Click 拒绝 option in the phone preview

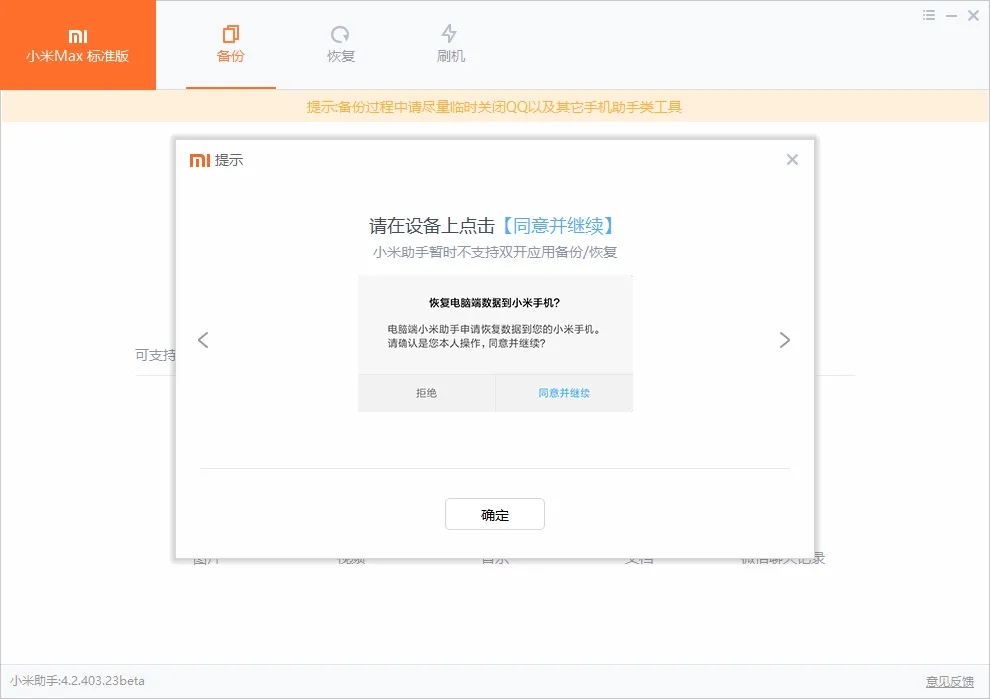tap(425, 393)
